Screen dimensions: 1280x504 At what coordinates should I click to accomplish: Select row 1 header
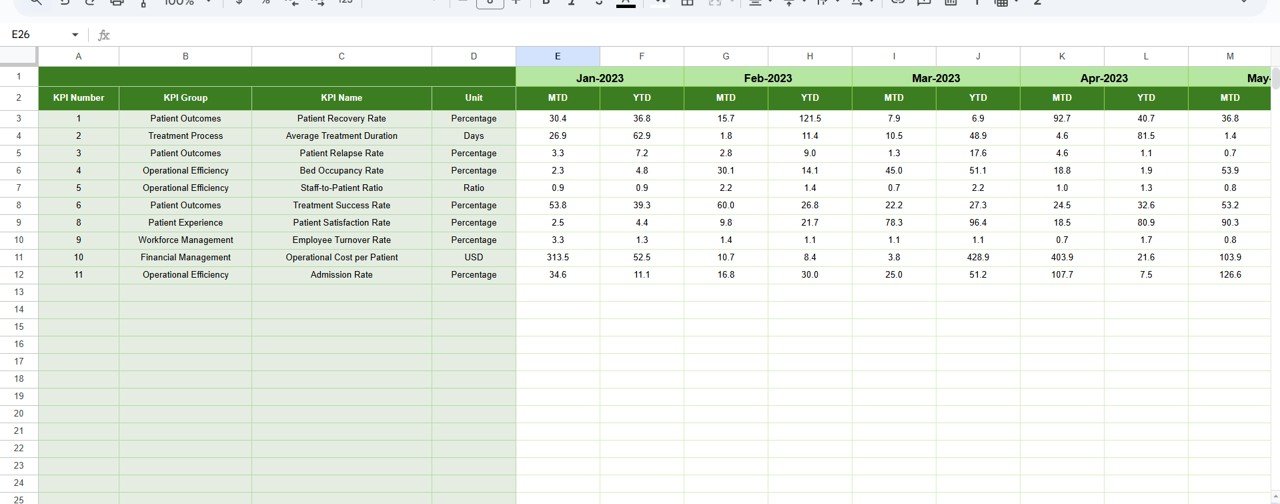19,77
